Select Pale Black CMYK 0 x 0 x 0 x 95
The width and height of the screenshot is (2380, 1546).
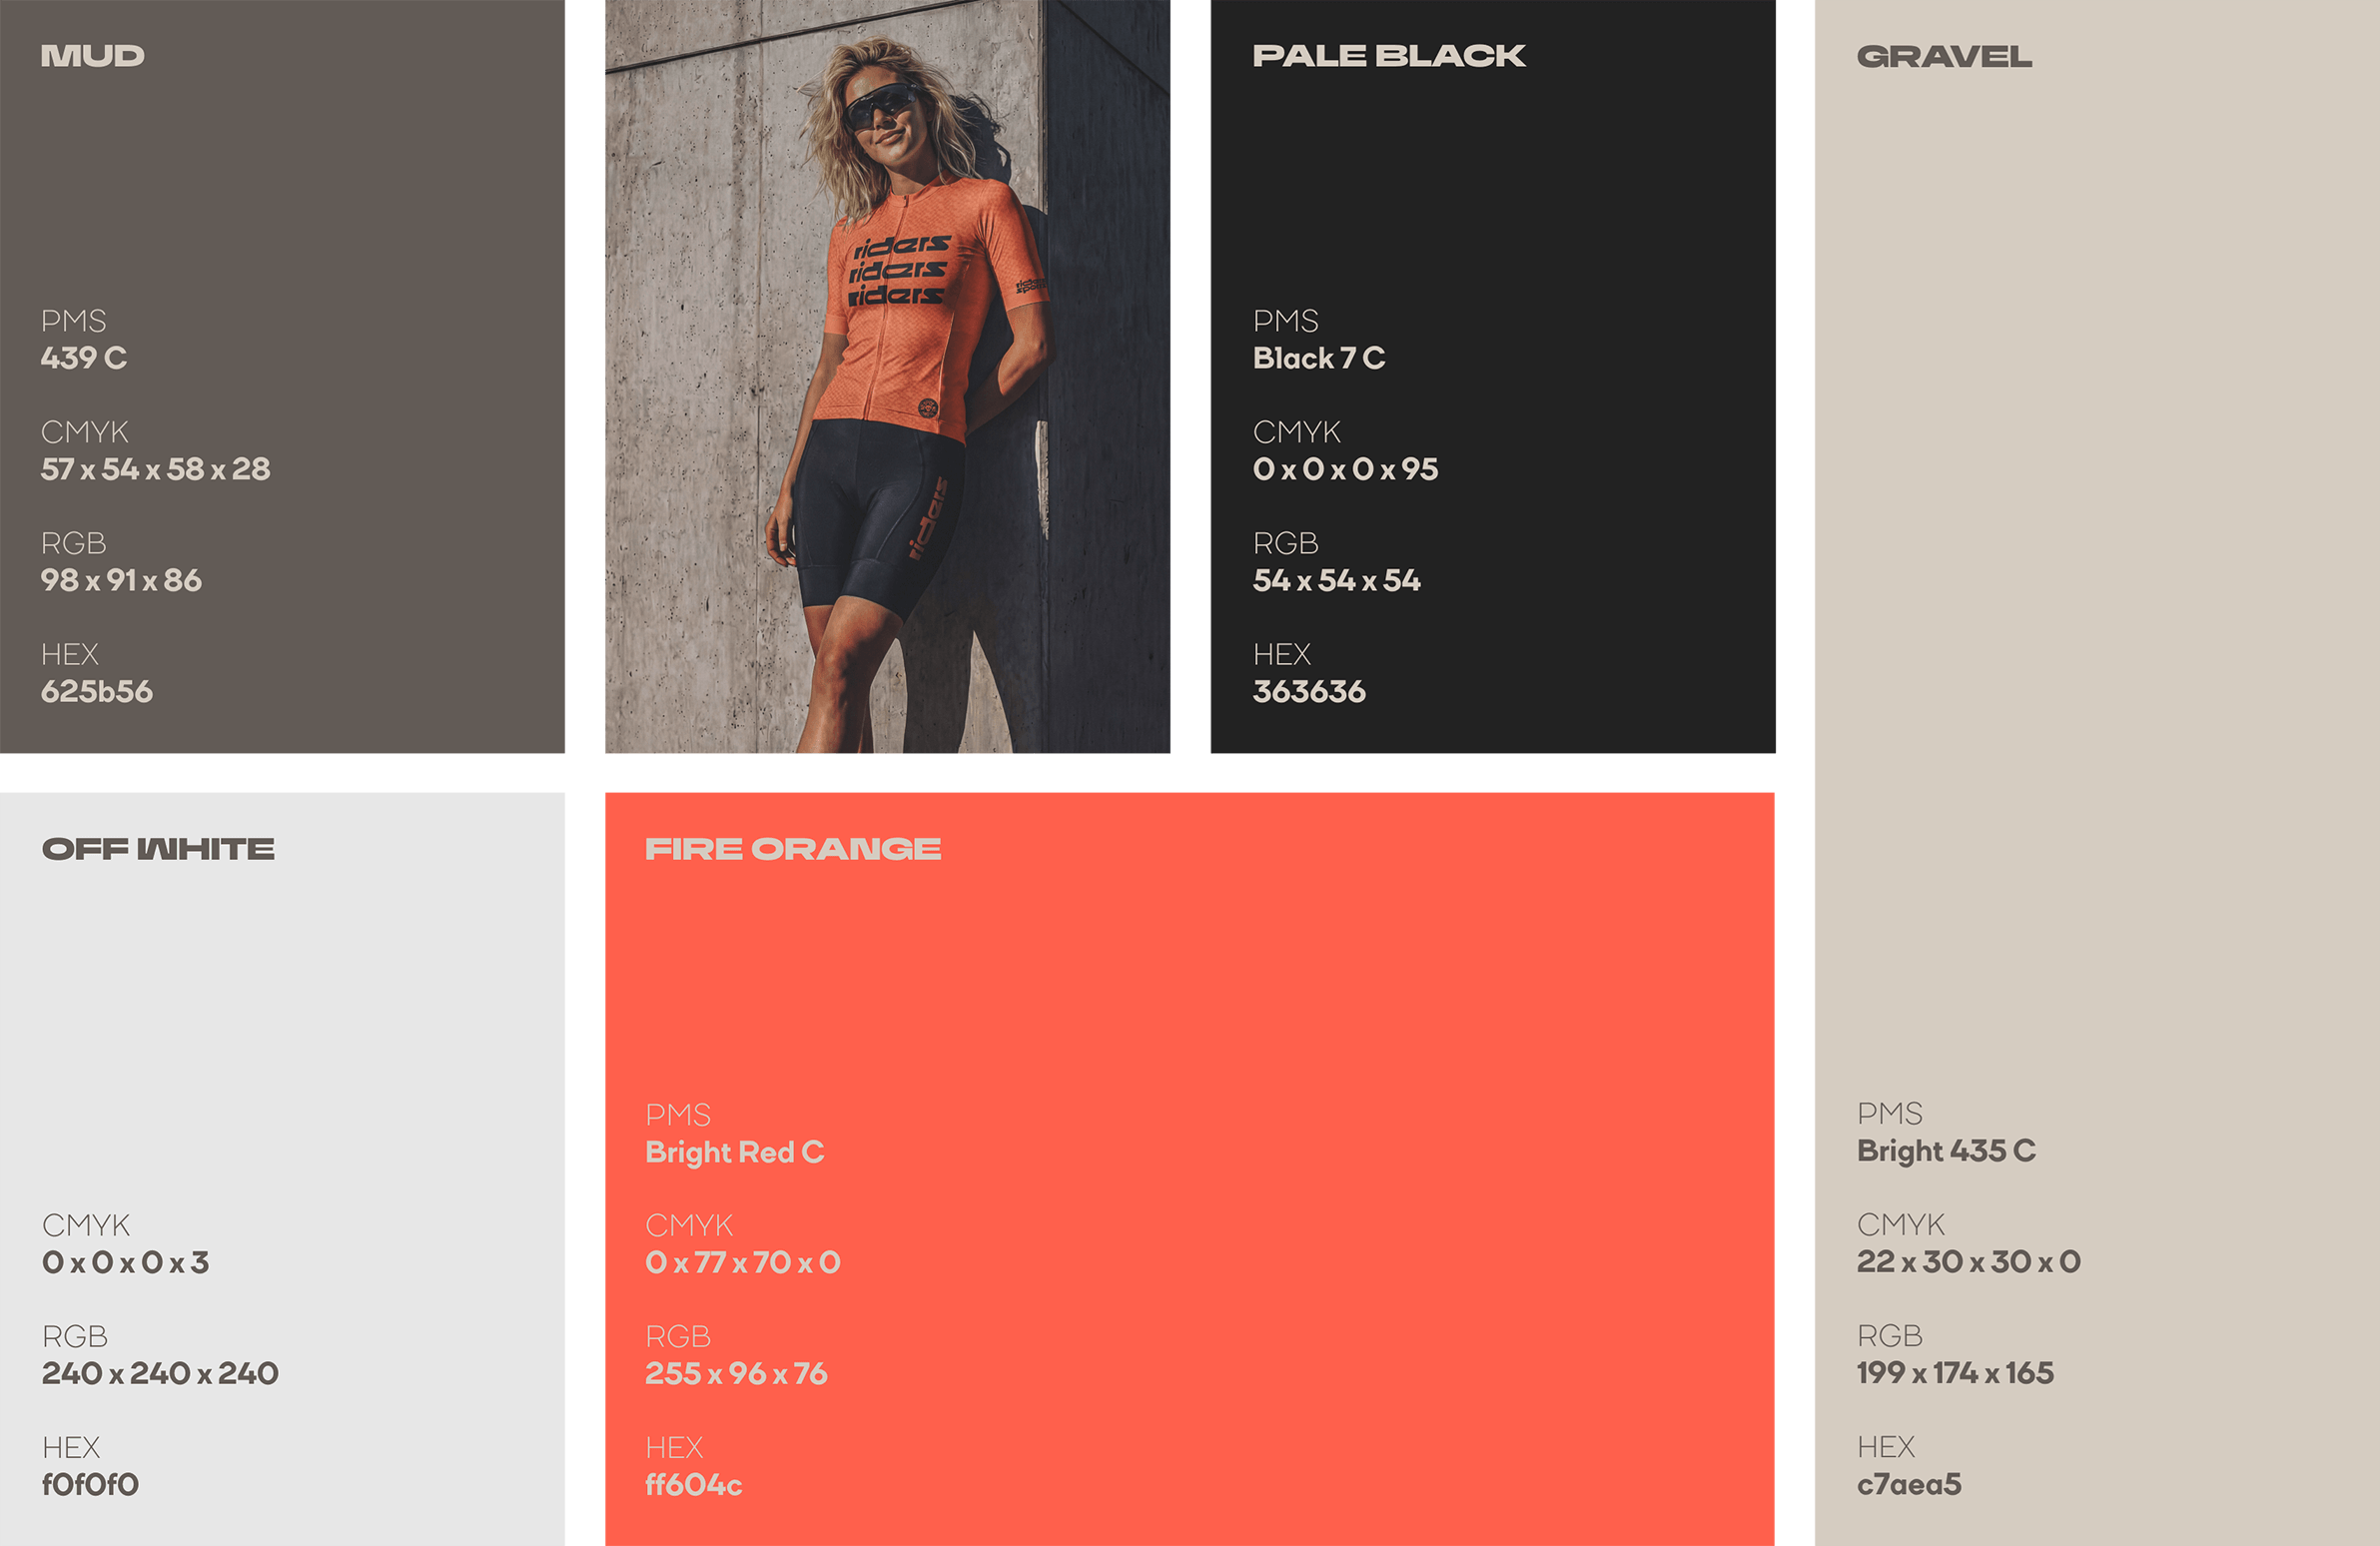click(1346, 469)
